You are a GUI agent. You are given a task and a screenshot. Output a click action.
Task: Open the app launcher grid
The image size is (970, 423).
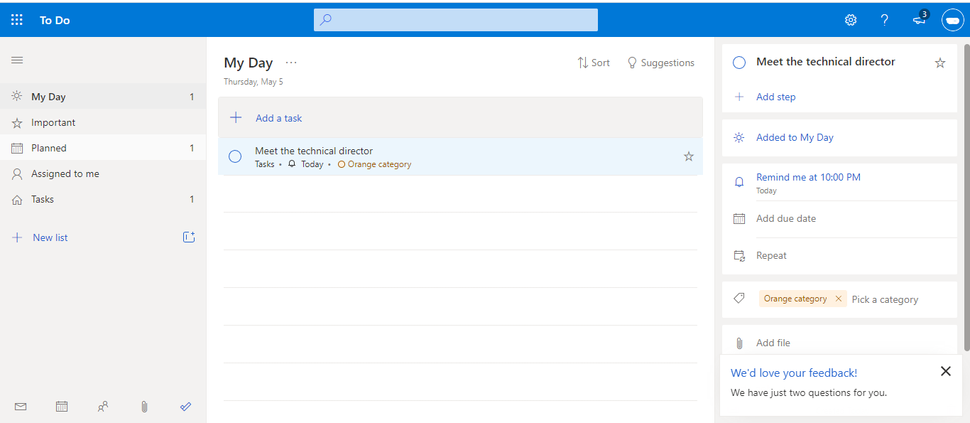[16, 20]
